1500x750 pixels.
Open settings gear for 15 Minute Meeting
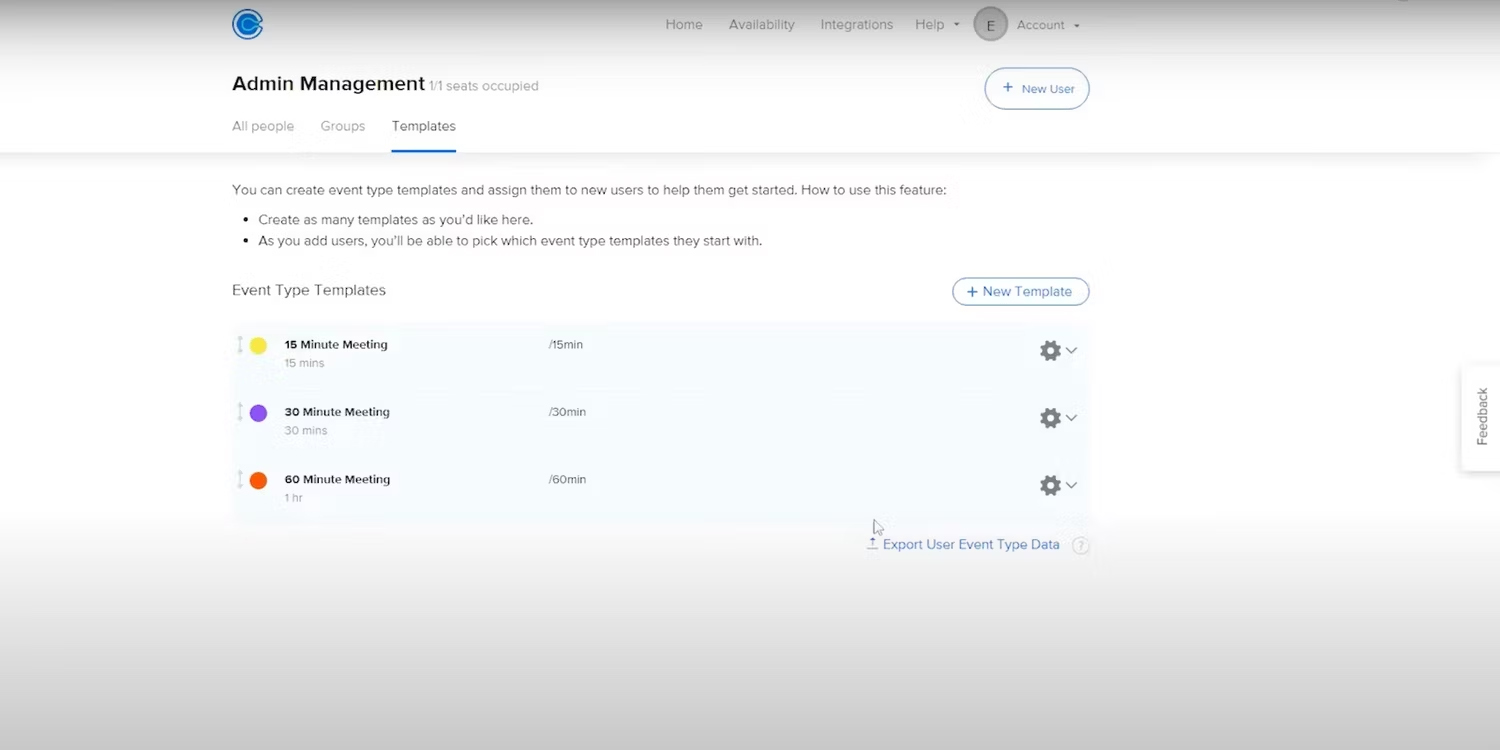(x=1049, y=350)
